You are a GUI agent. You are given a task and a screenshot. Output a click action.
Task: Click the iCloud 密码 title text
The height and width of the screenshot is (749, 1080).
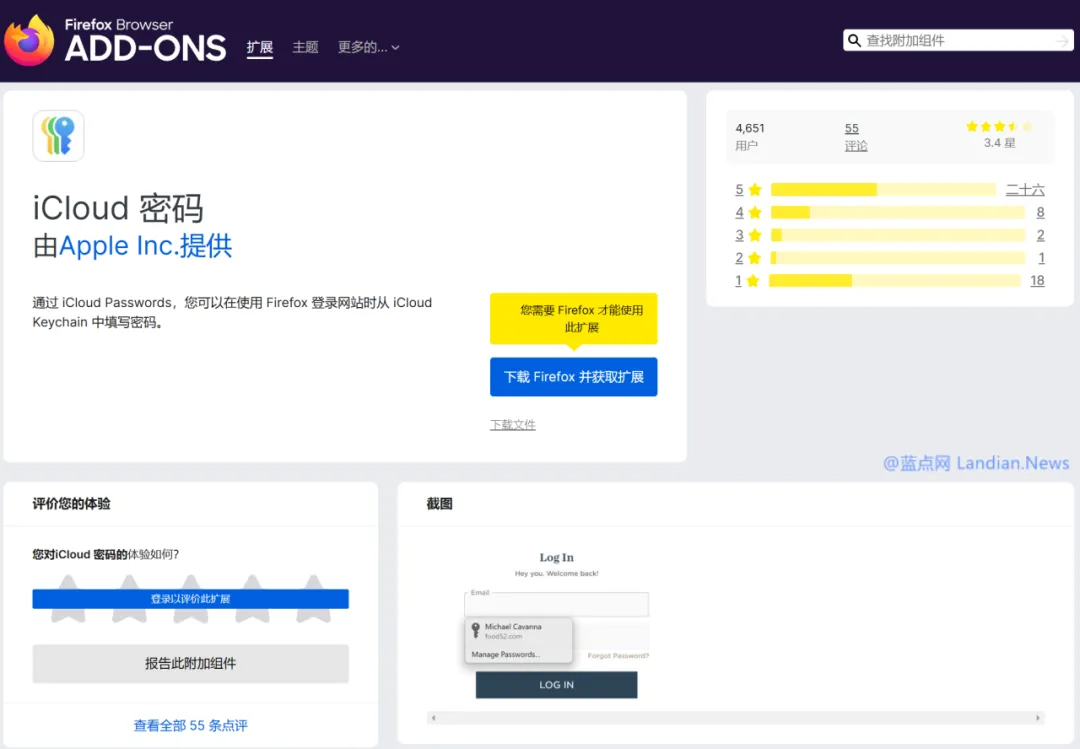(118, 208)
